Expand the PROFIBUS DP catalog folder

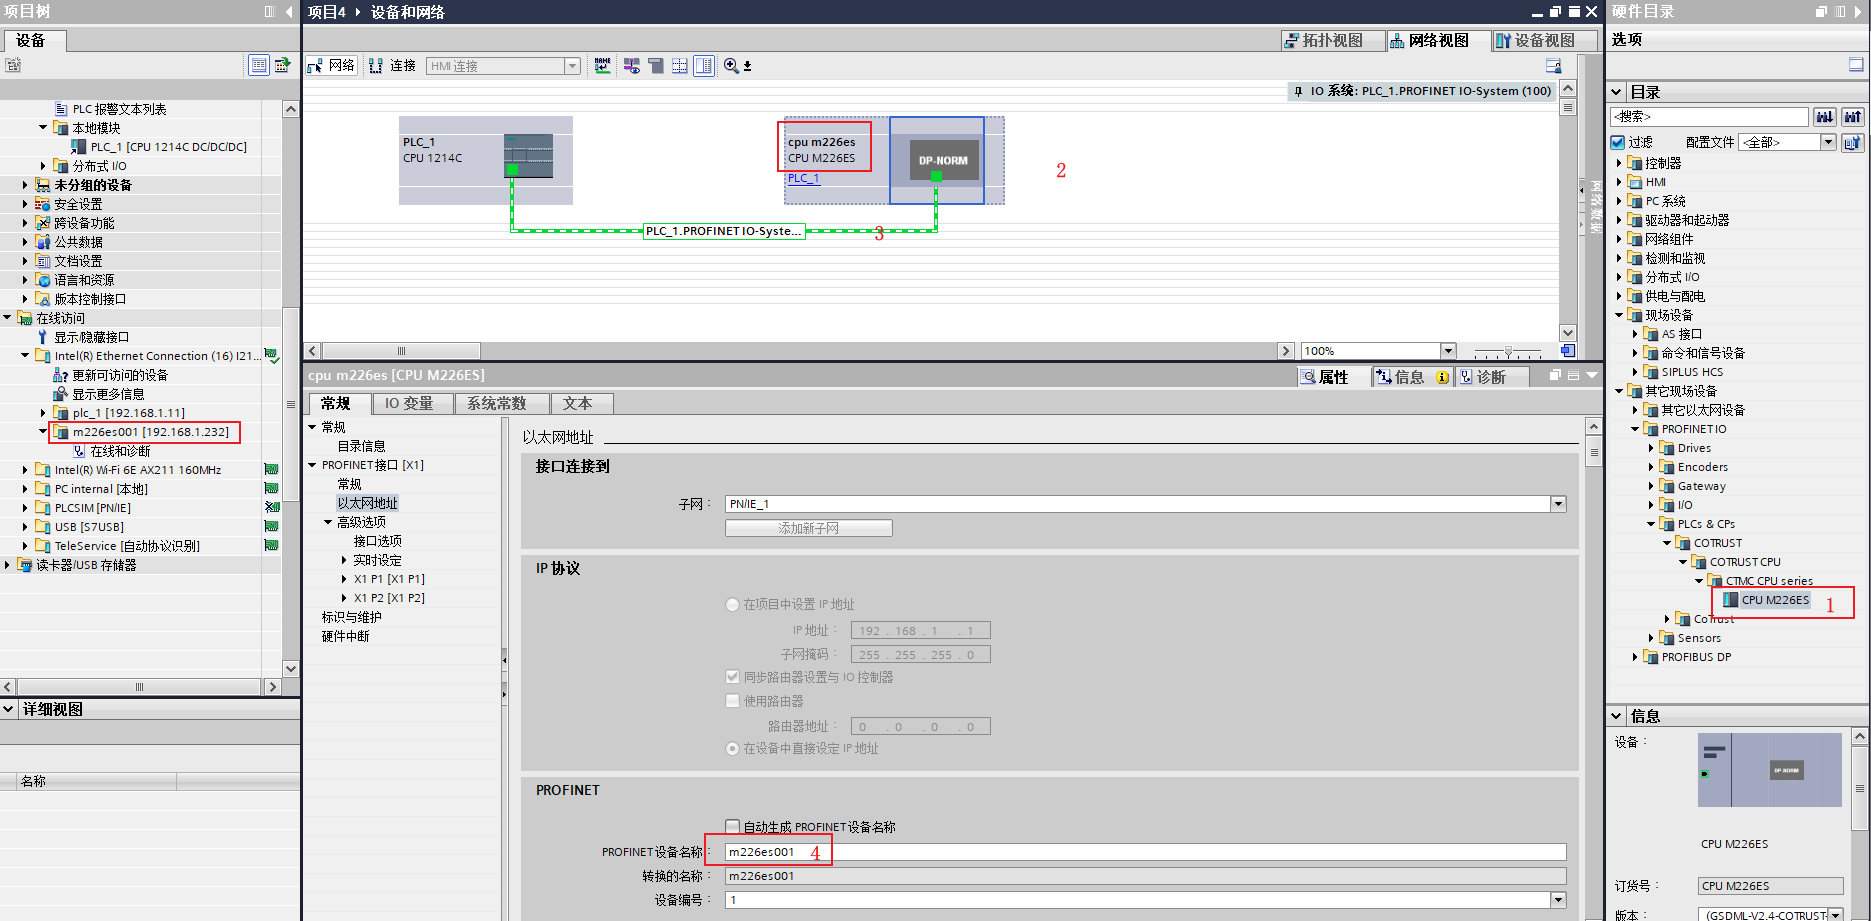pos(1635,657)
